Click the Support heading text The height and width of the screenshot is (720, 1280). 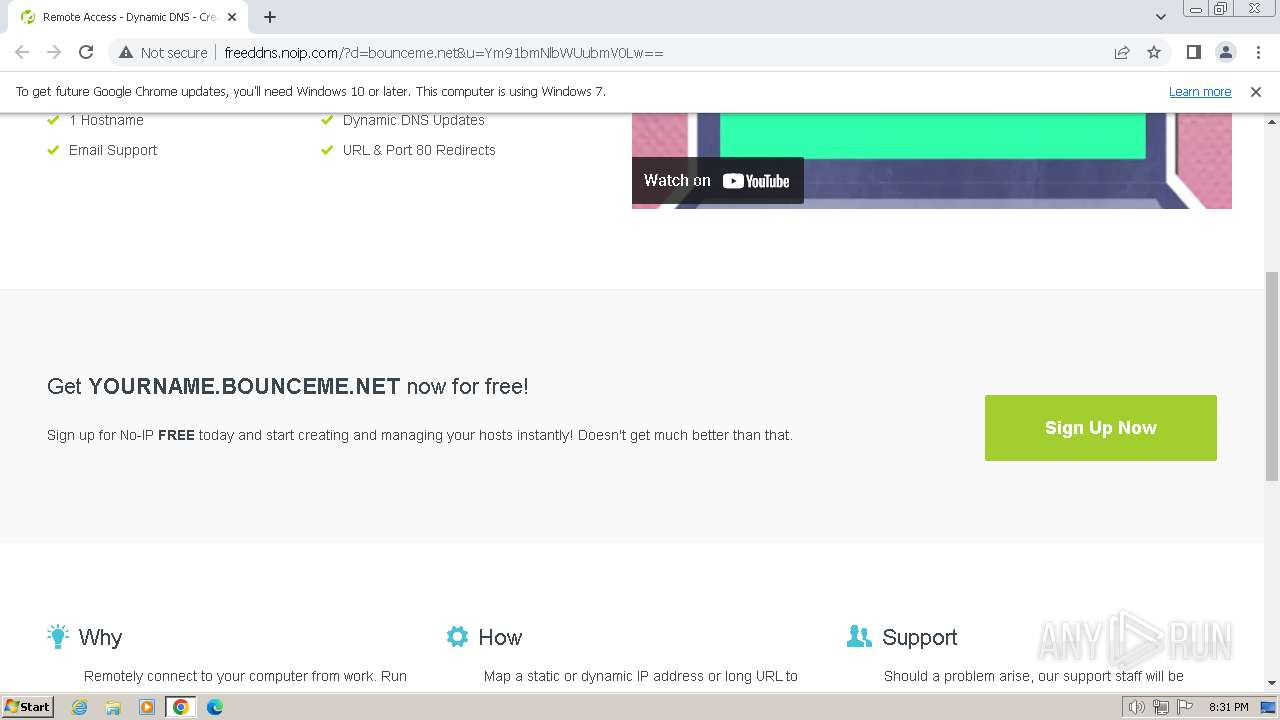[919, 637]
